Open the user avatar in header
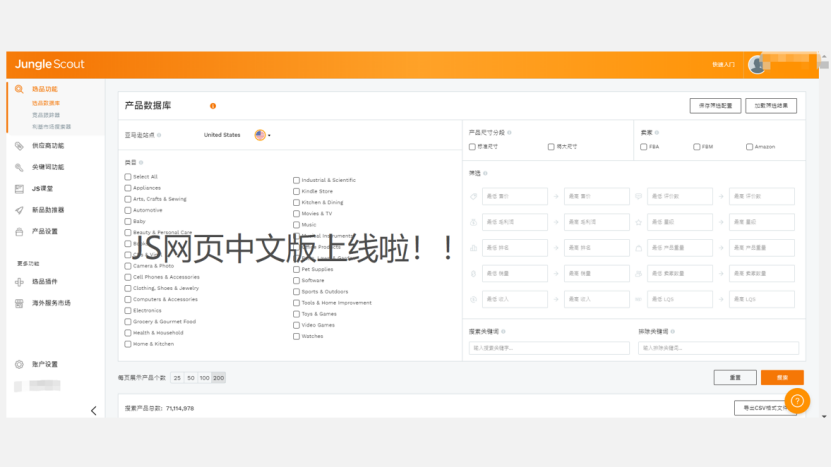 click(x=757, y=65)
